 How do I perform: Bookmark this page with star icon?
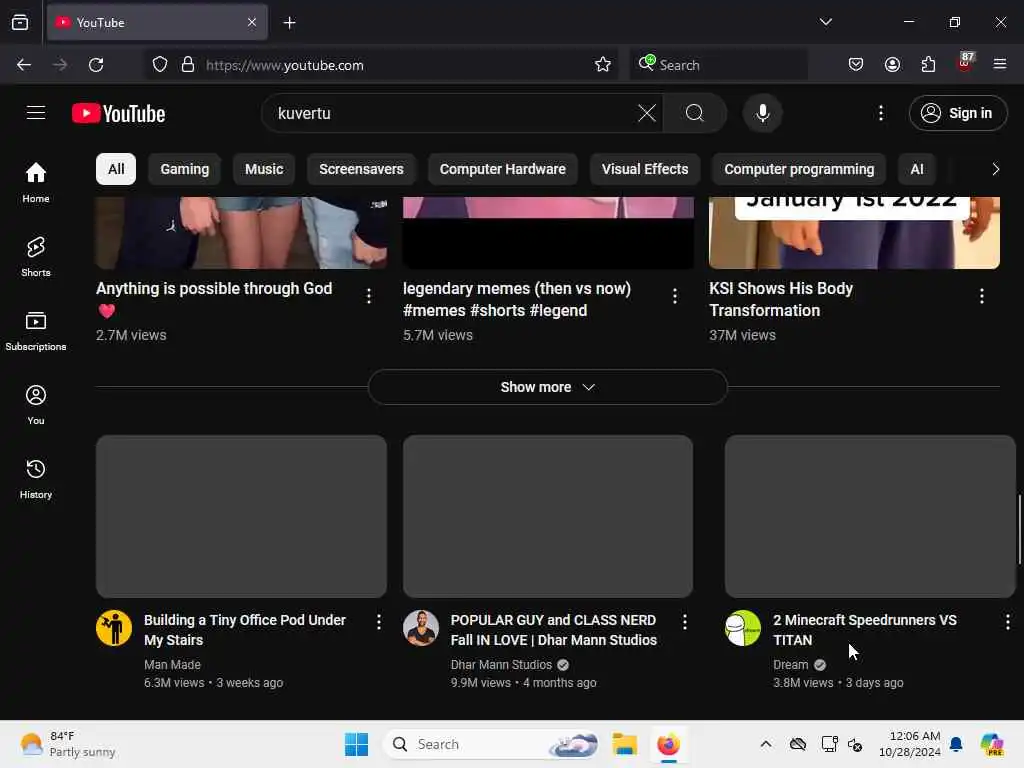tap(603, 65)
